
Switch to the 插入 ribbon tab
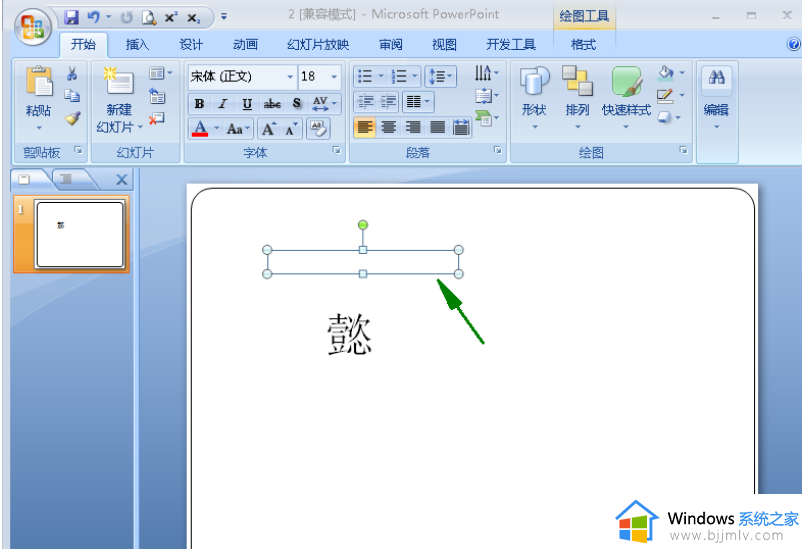137,45
